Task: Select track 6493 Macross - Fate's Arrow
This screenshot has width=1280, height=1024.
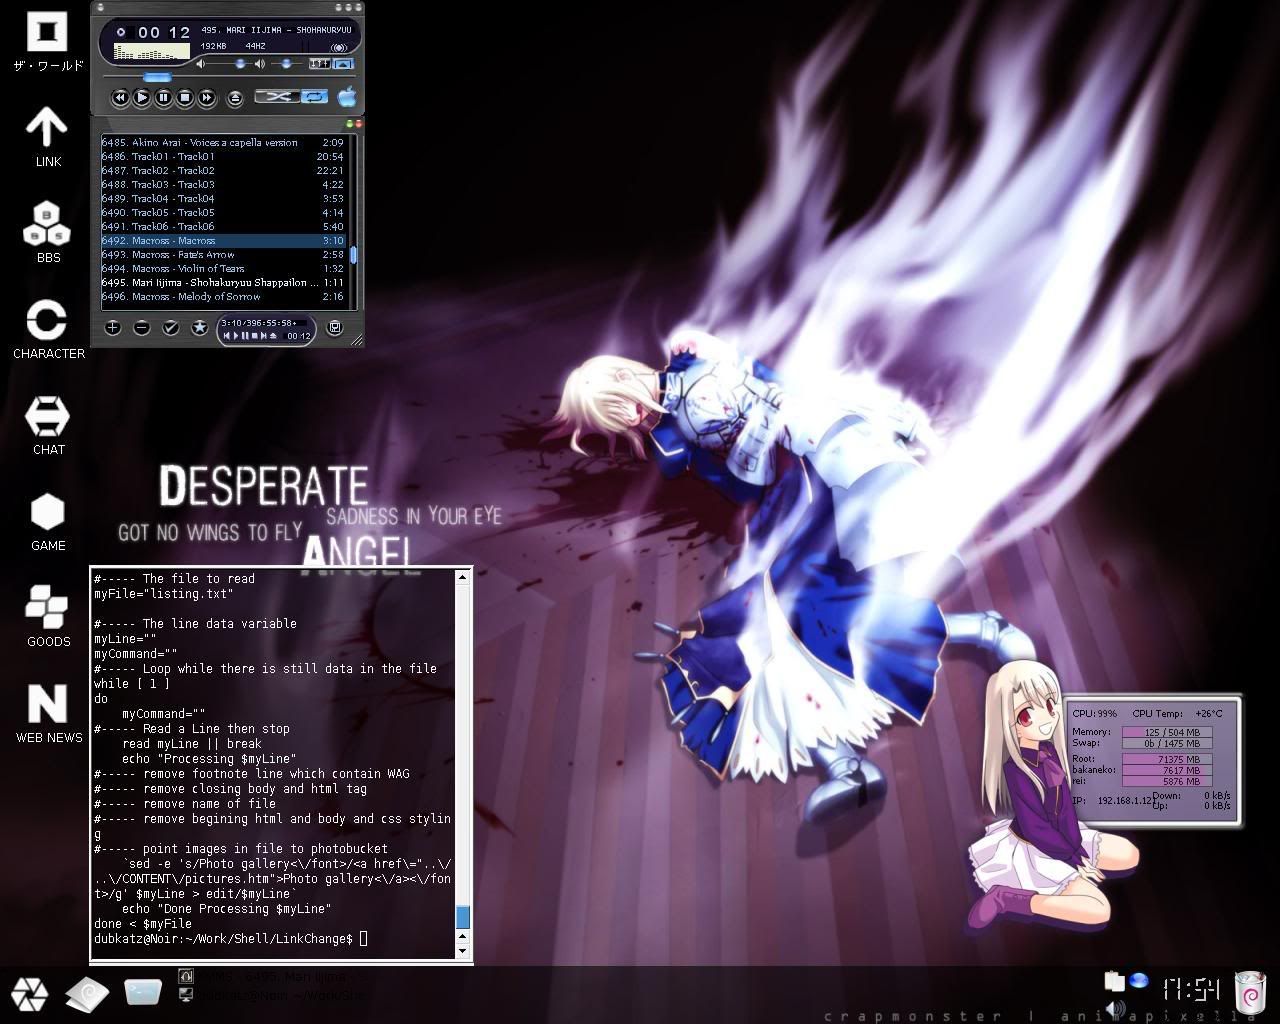Action: point(222,255)
